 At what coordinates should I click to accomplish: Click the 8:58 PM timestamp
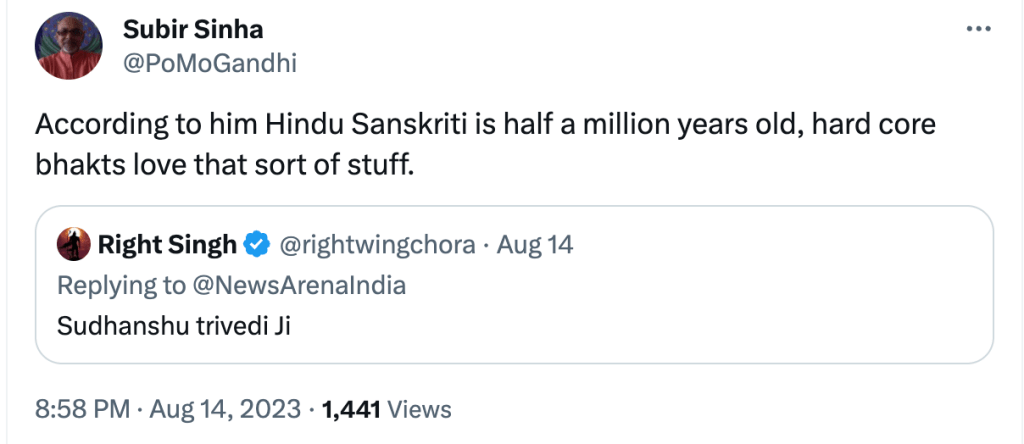pos(81,409)
